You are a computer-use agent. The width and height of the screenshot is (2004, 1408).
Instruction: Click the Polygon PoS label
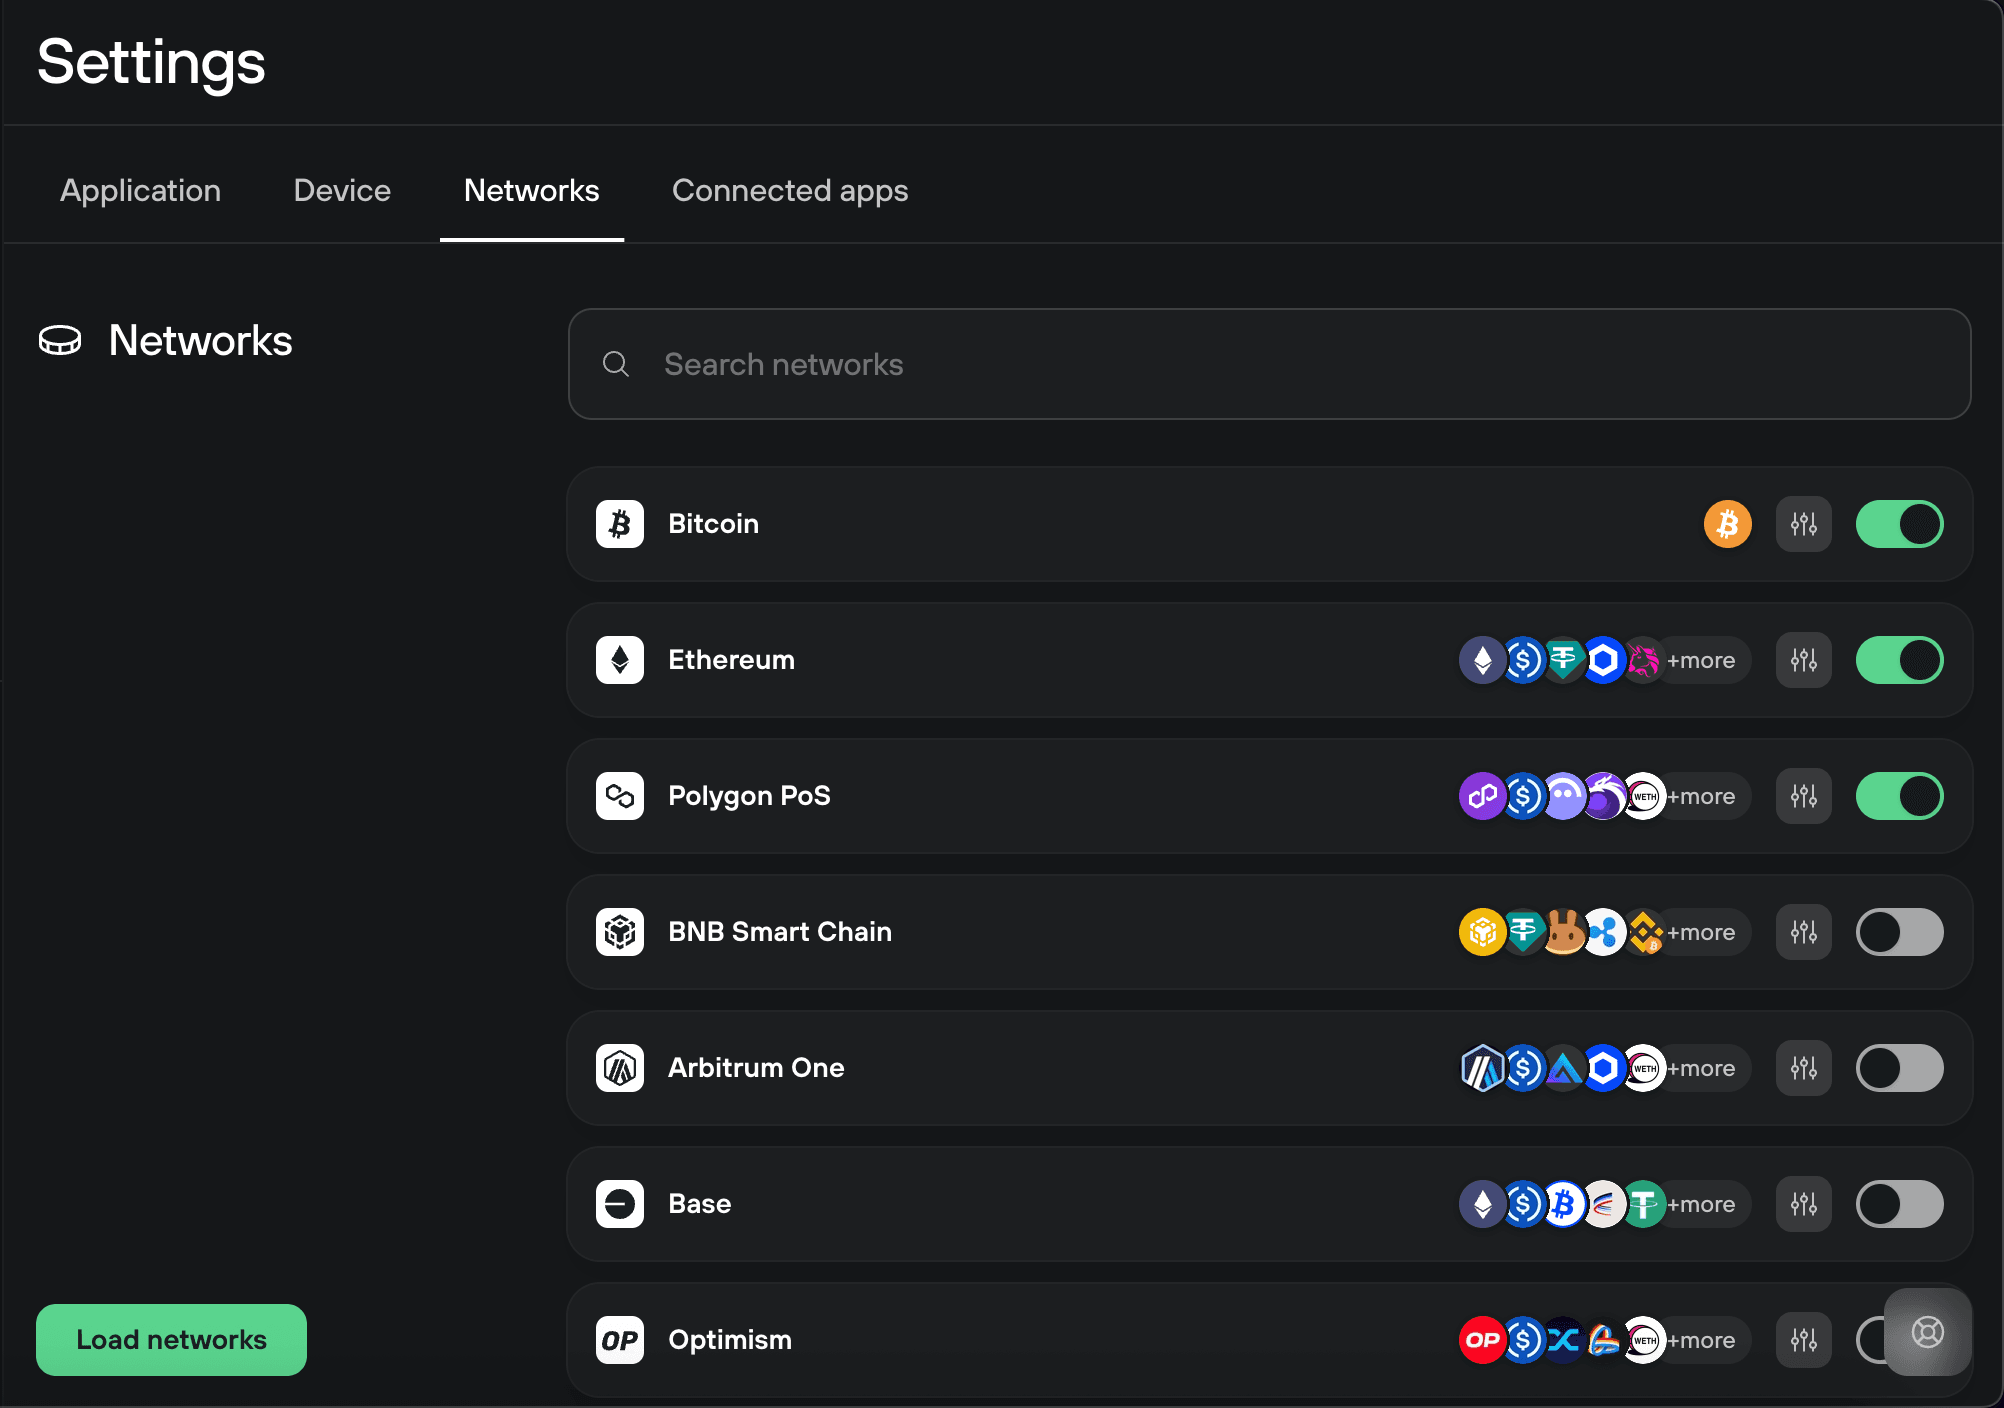pos(749,796)
